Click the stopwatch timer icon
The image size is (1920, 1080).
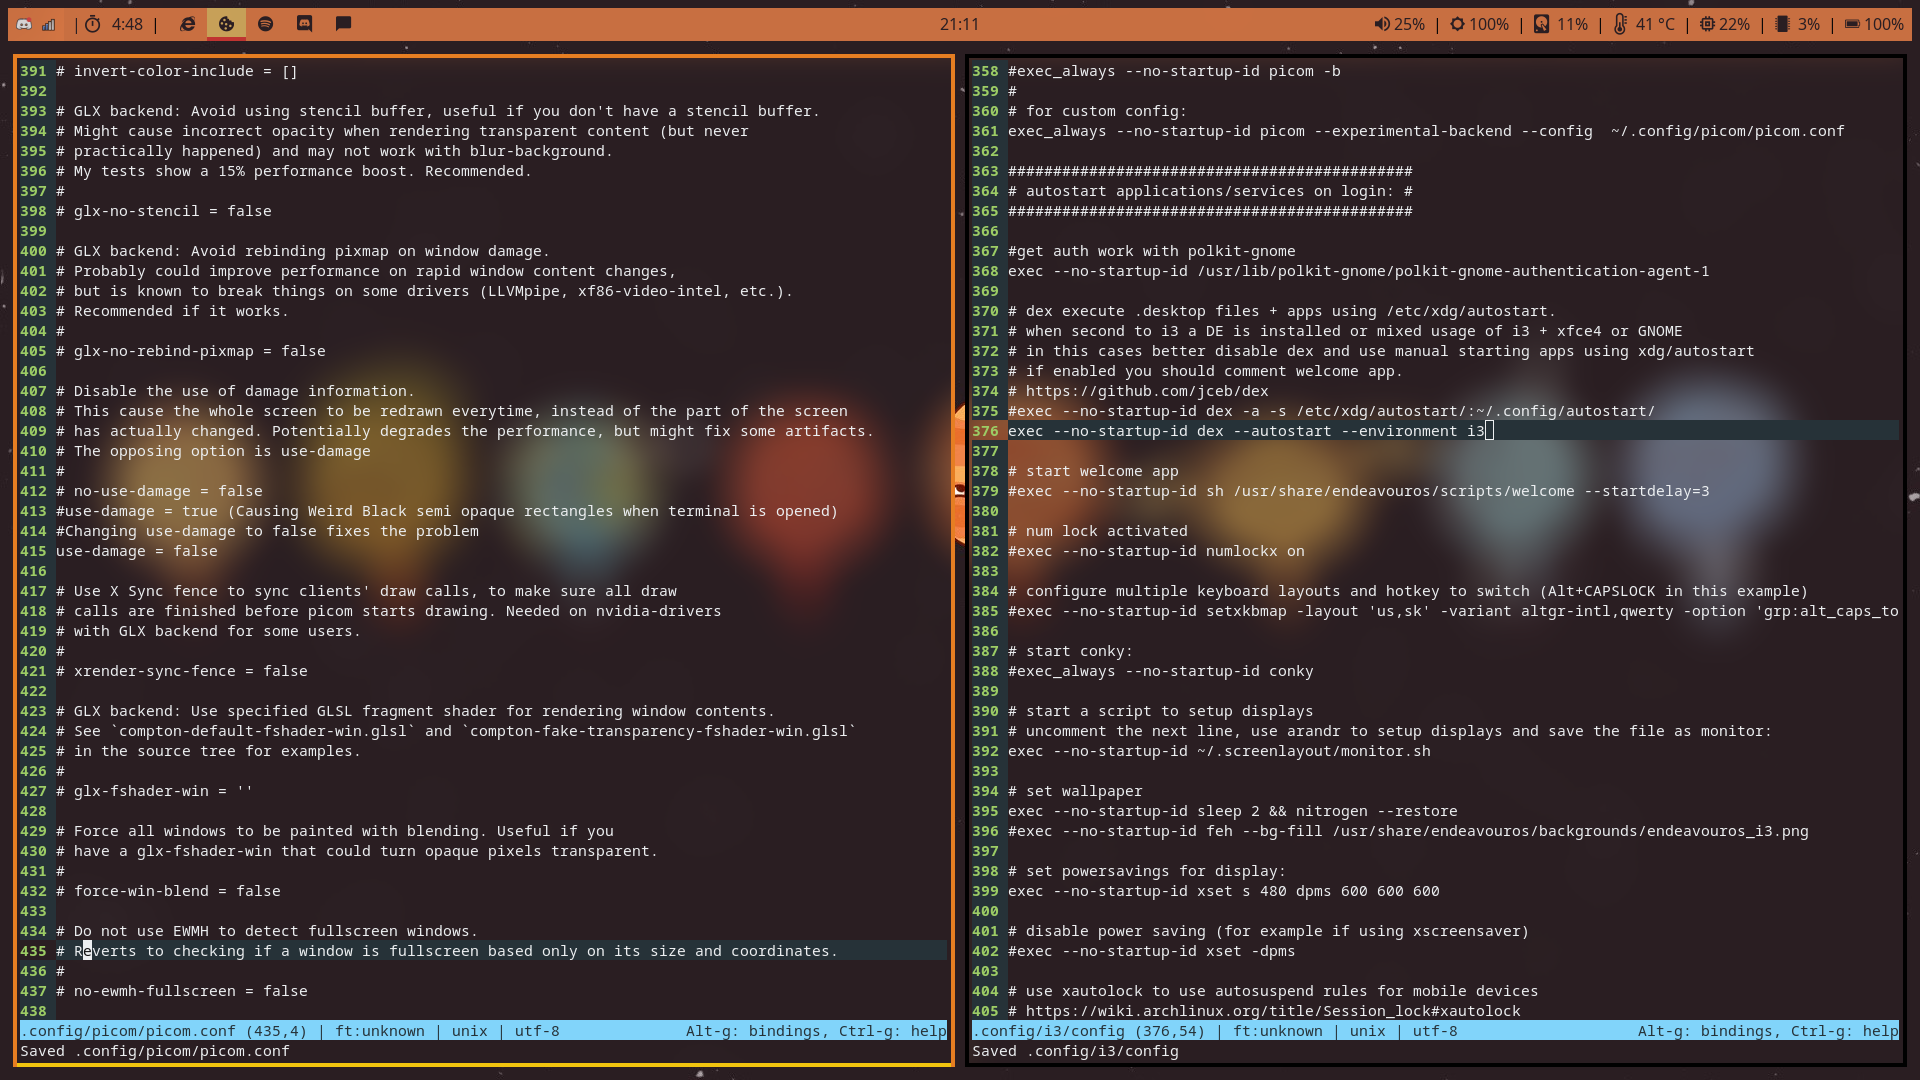click(93, 24)
